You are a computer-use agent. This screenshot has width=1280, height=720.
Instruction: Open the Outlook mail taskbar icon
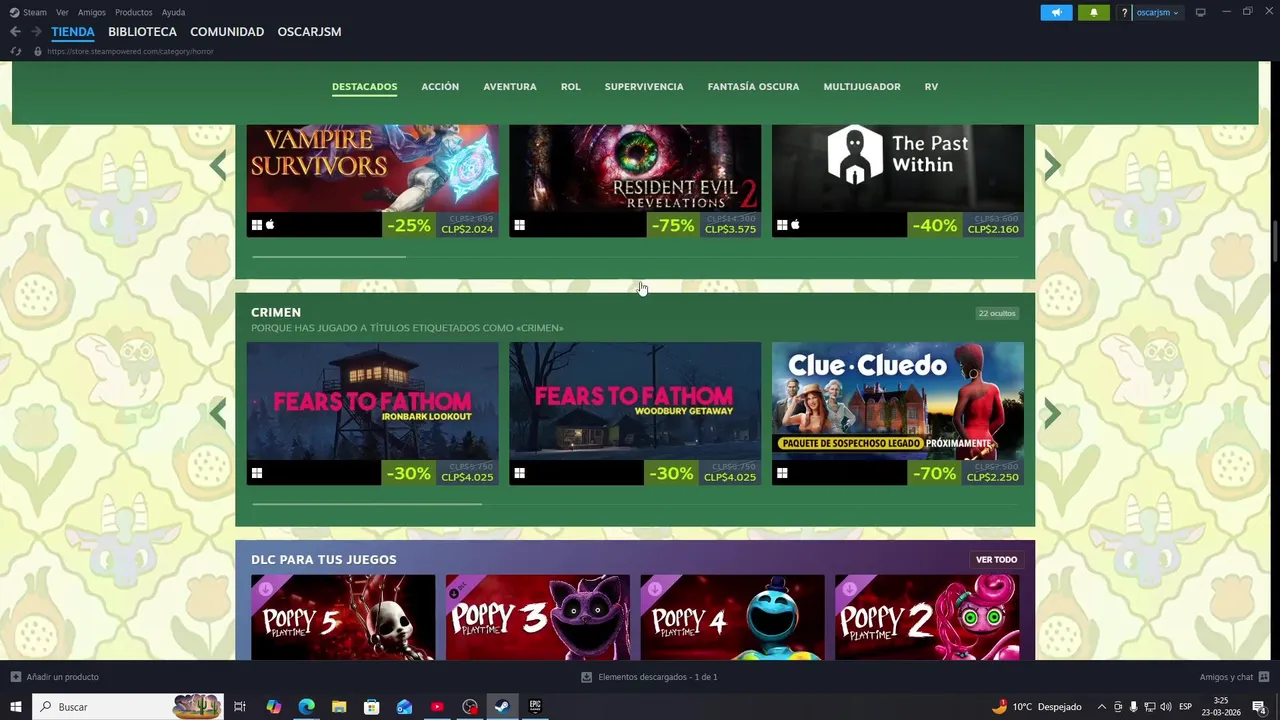[404, 707]
